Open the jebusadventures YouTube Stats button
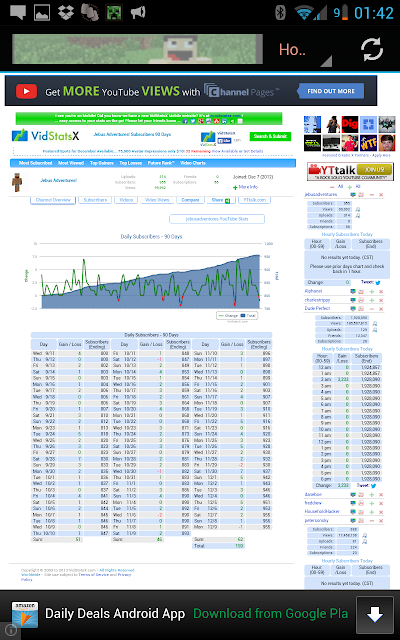The width and height of the screenshot is (400, 640). coord(217,219)
